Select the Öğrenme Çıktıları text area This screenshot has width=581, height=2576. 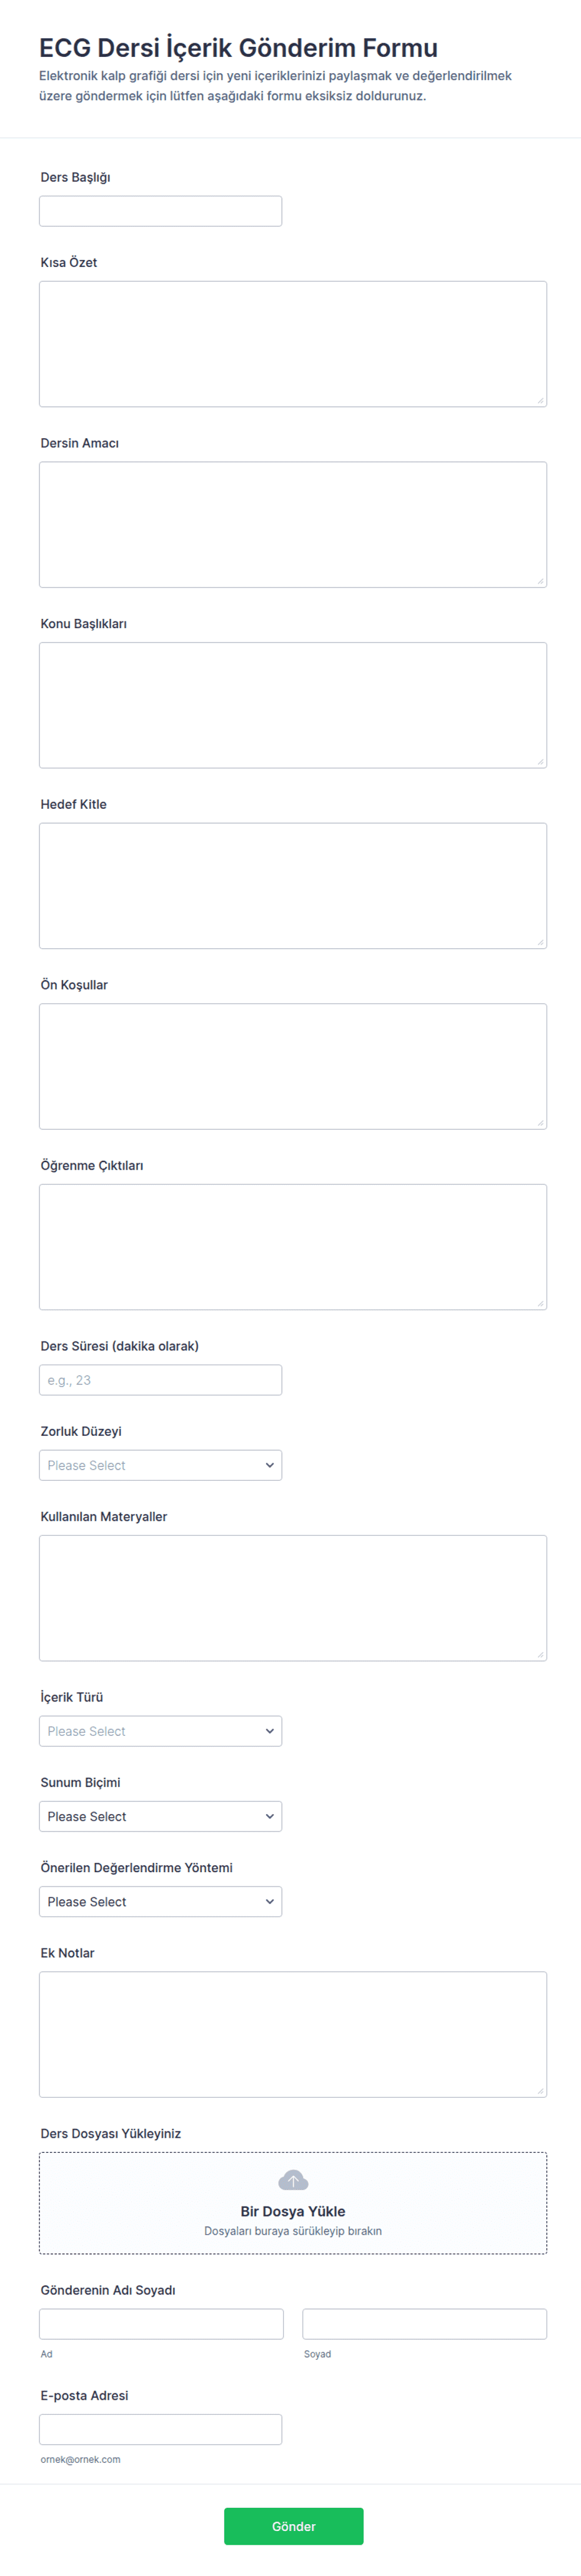[x=293, y=1247]
